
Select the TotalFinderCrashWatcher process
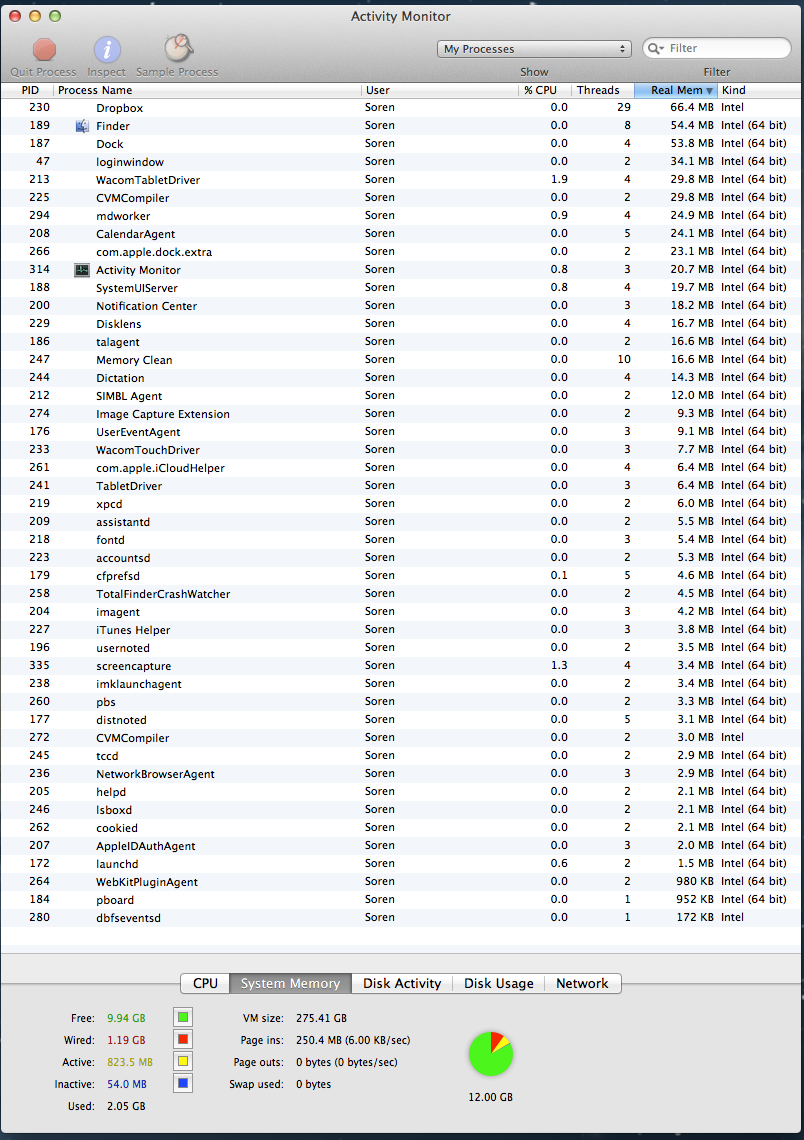(x=402, y=593)
